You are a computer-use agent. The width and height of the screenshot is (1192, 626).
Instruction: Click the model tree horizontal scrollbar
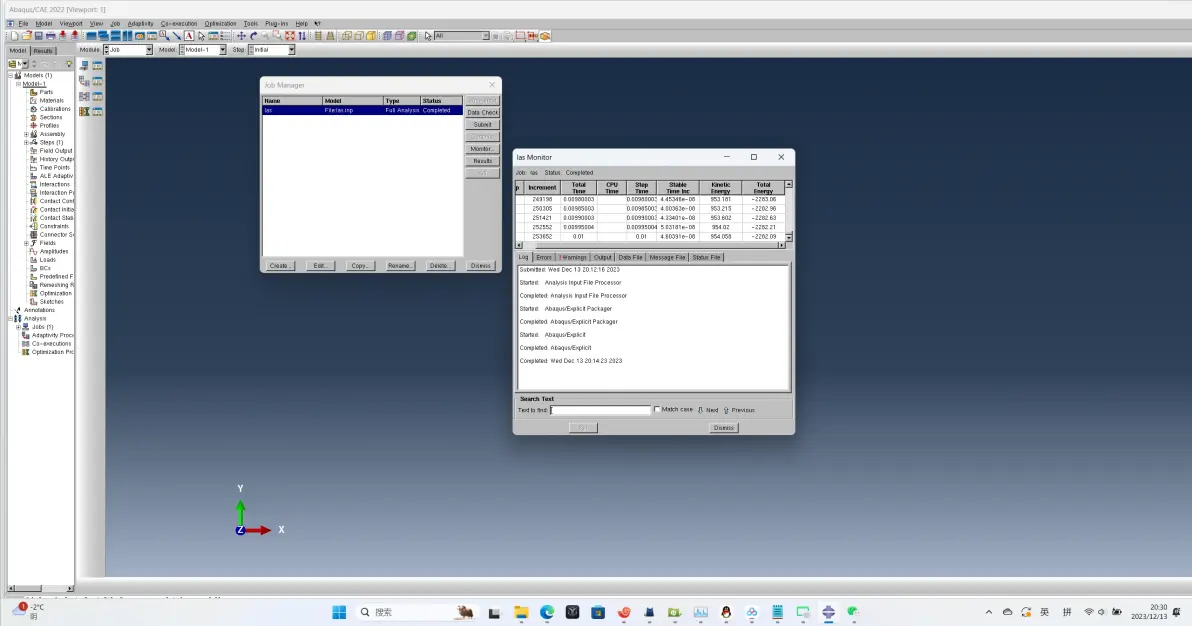pyautogui.click(x=40, y=588)
